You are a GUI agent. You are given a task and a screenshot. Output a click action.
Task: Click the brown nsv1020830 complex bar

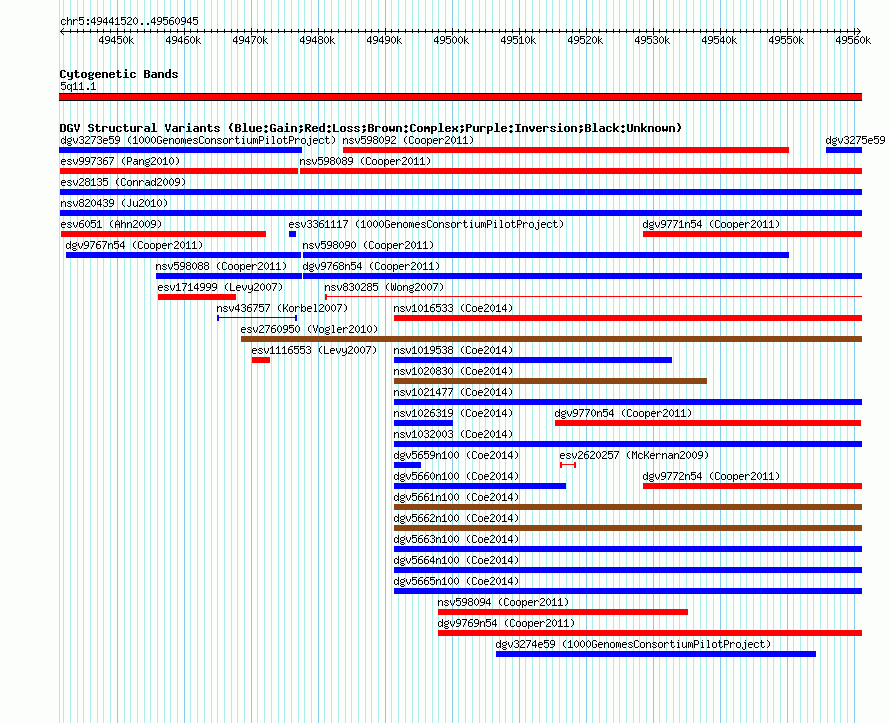point(551,381)
